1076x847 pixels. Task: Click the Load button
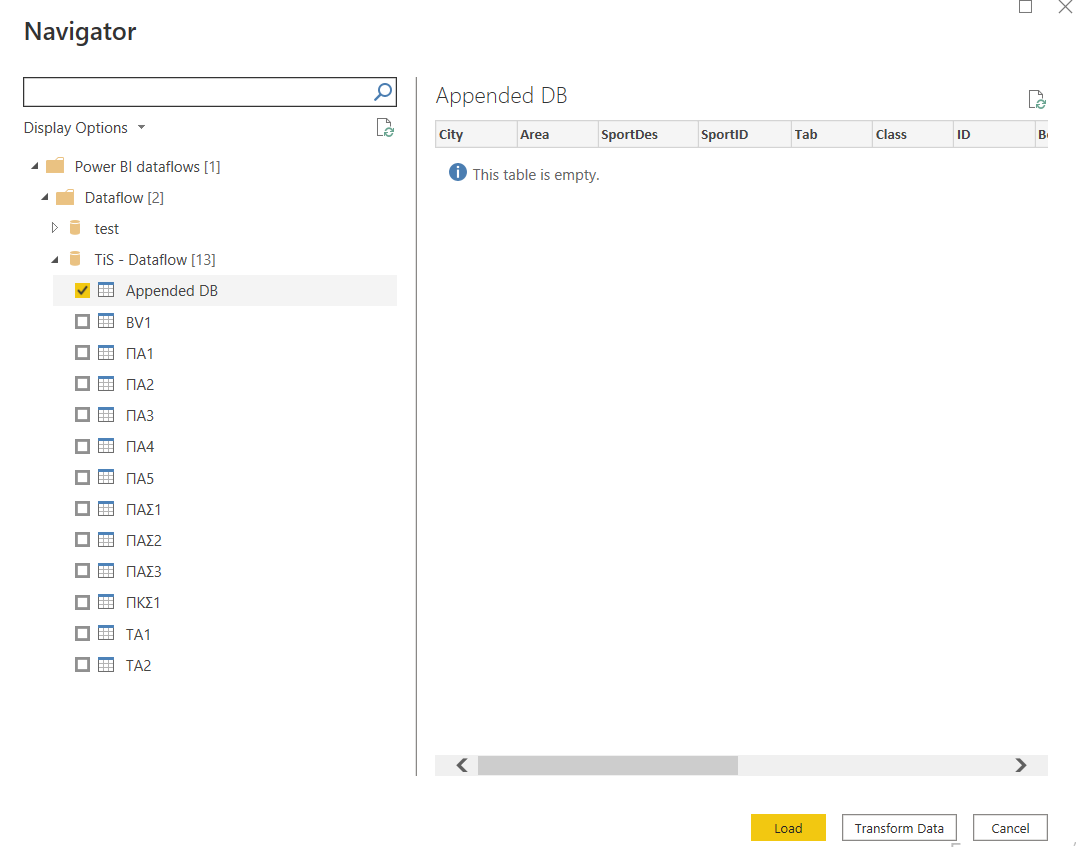click(x=788, y=828)
